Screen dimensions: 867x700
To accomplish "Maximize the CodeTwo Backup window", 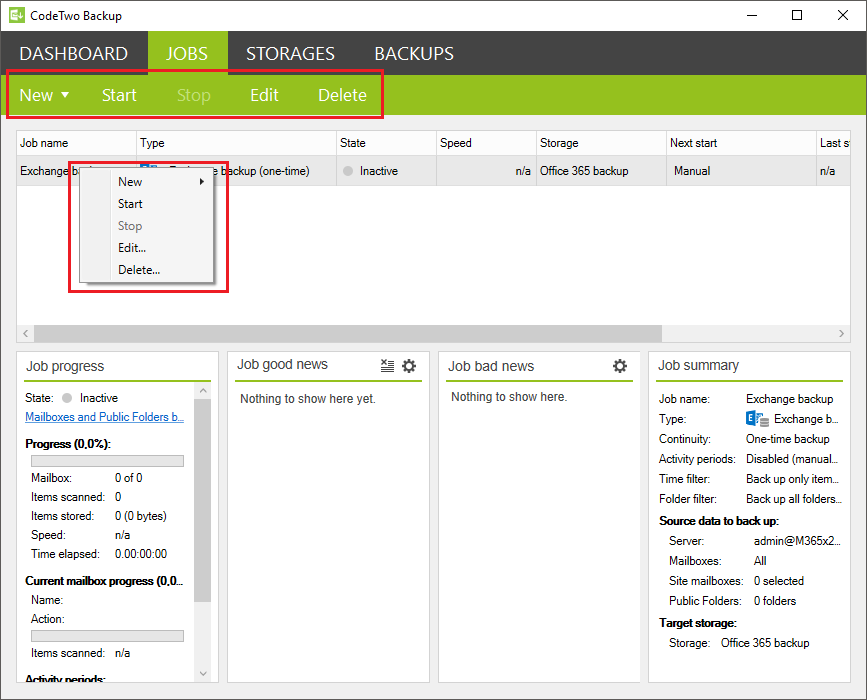I will (797, 15).
